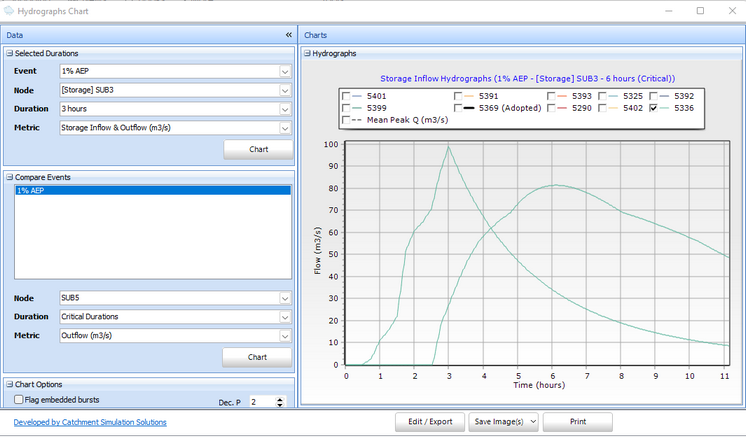The height and width of the screenshot is (437, 746).
Task: Enable the Flag embedded bursts checkbox
Action: point(19,399)
